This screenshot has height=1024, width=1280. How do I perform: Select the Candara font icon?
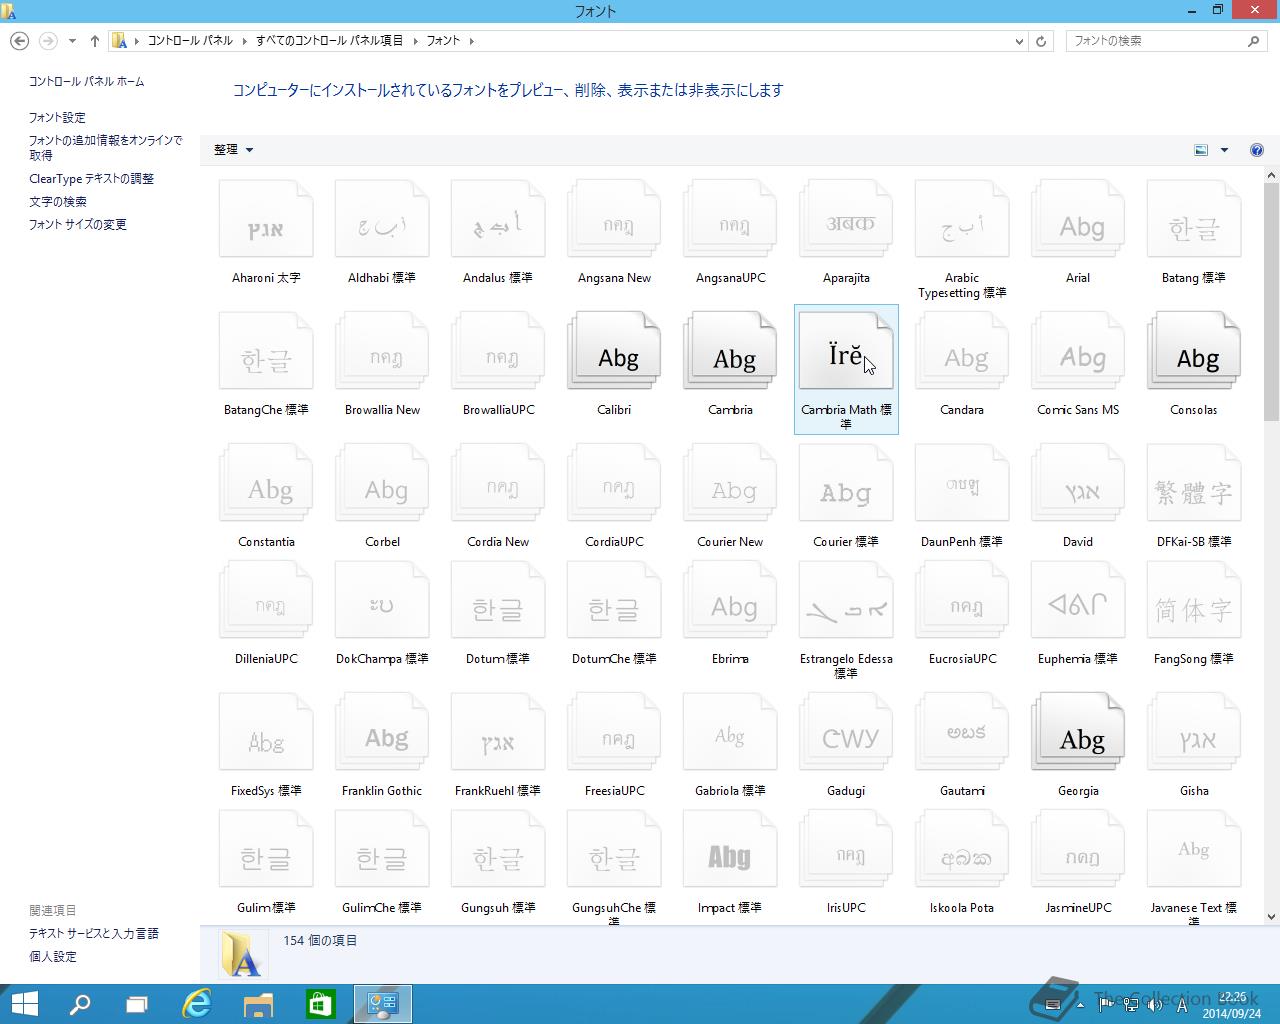pyautogui.click(x=962, y=351)
